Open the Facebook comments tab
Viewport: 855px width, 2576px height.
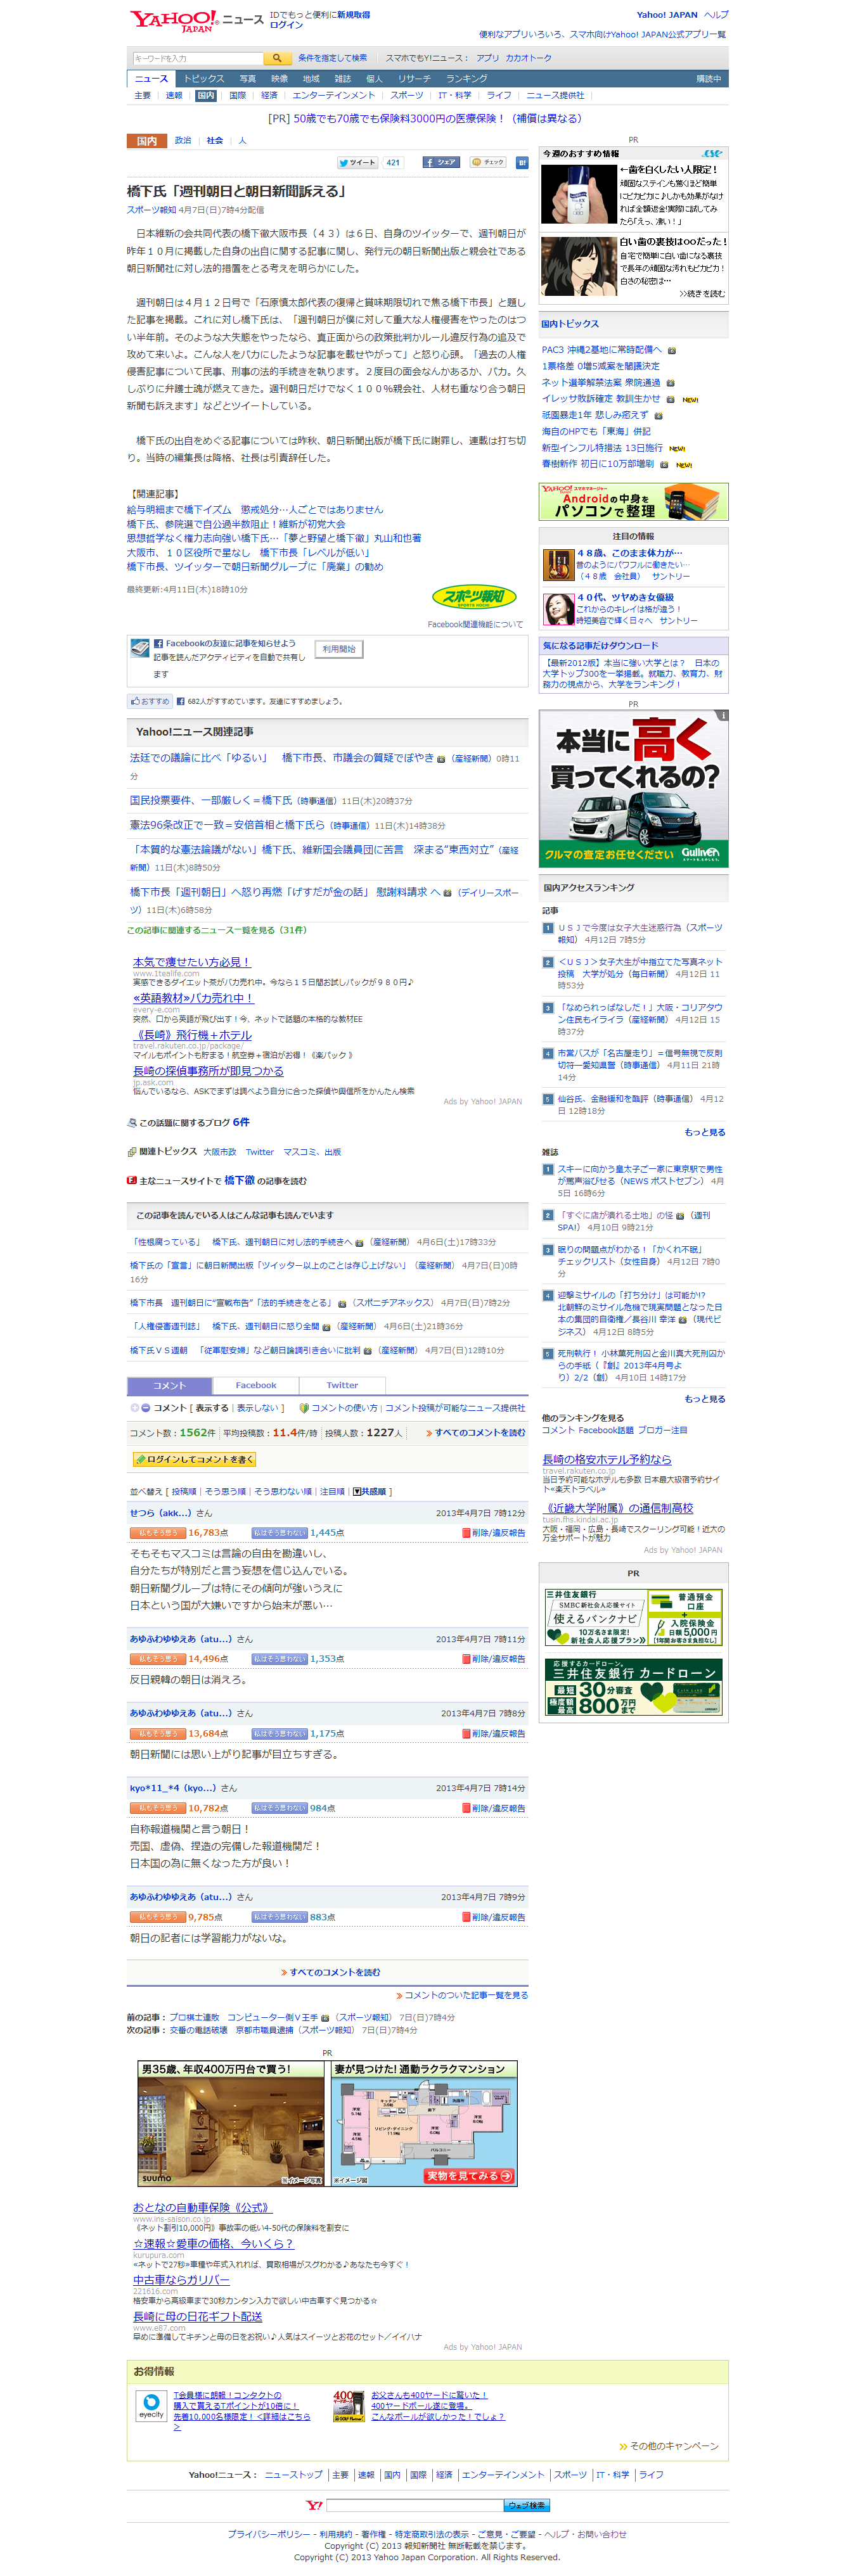point(256,1385)
